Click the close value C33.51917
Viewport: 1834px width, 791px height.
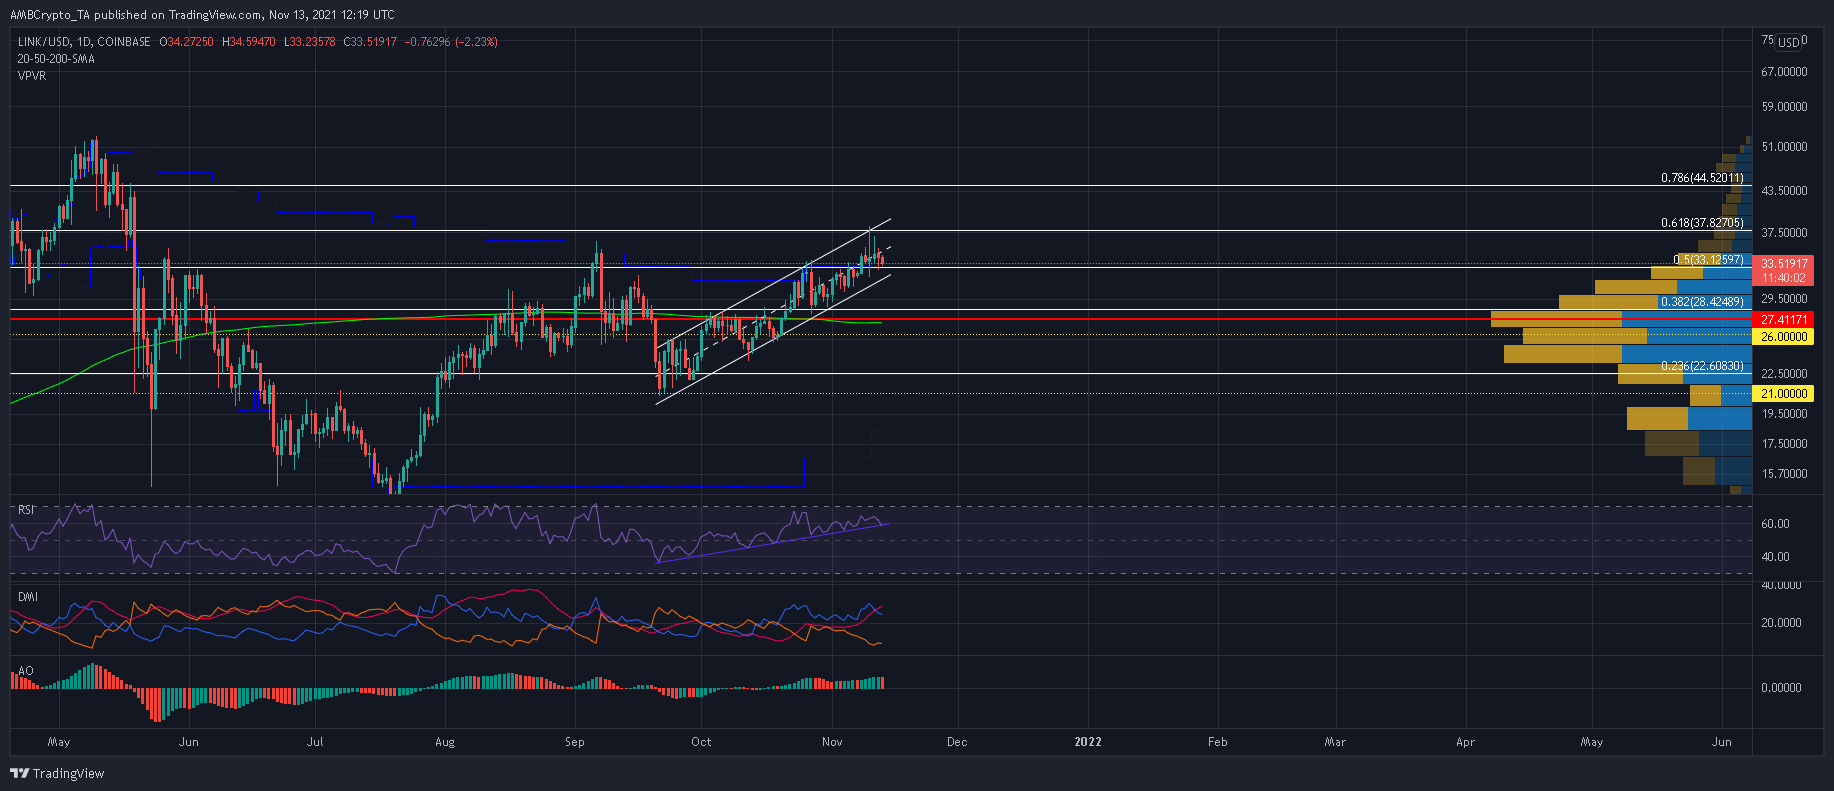370,42
